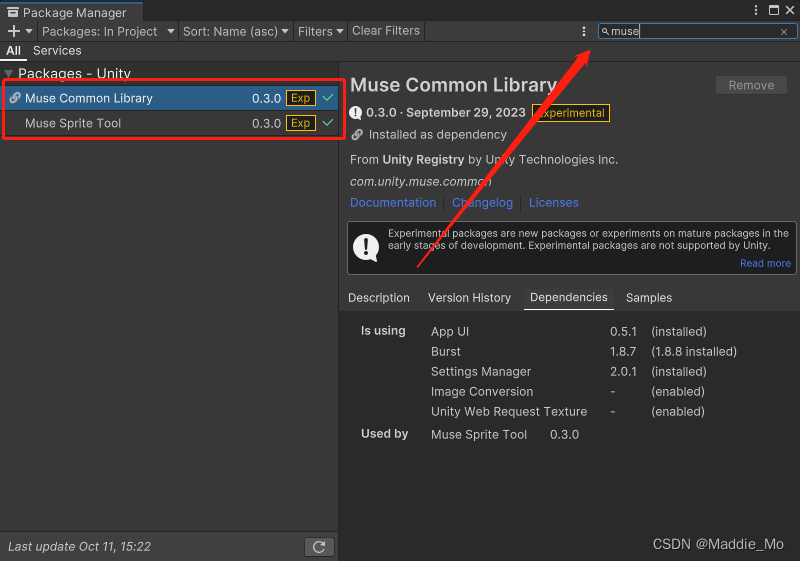The image size is (800, 561).
Task: Click installed checkmark on Muse Common Library
Action: click(x=328, y=97)
